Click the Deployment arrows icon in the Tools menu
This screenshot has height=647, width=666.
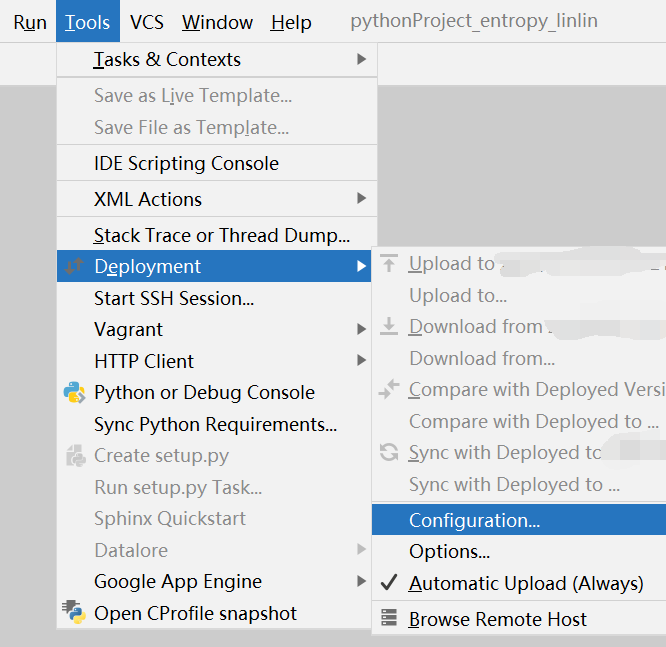click(74, 266)
